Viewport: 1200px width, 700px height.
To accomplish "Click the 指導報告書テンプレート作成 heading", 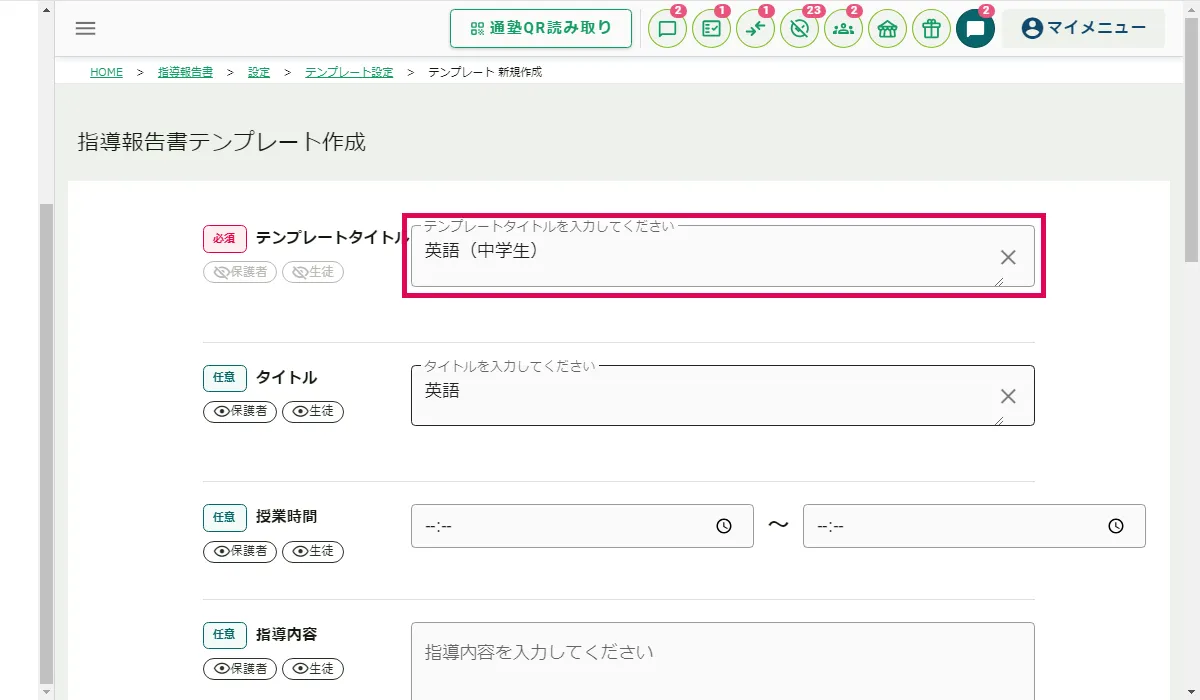I will click(222, 142).
